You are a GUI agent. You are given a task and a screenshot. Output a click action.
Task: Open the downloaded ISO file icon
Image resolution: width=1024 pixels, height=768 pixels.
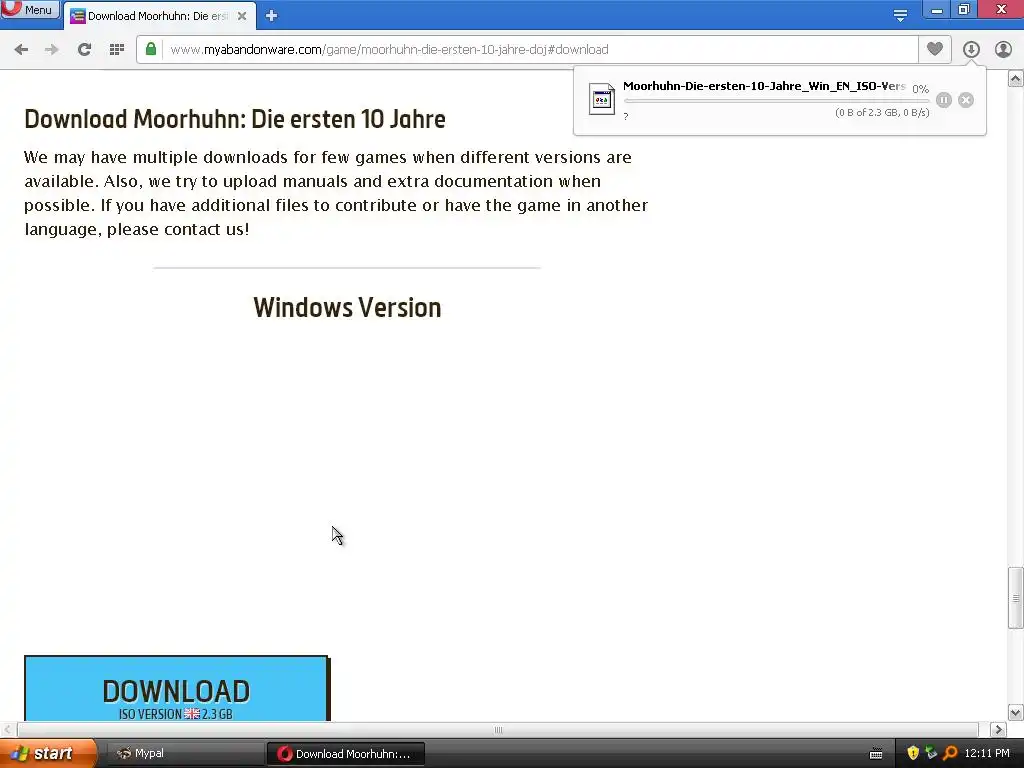coord(601,99)
